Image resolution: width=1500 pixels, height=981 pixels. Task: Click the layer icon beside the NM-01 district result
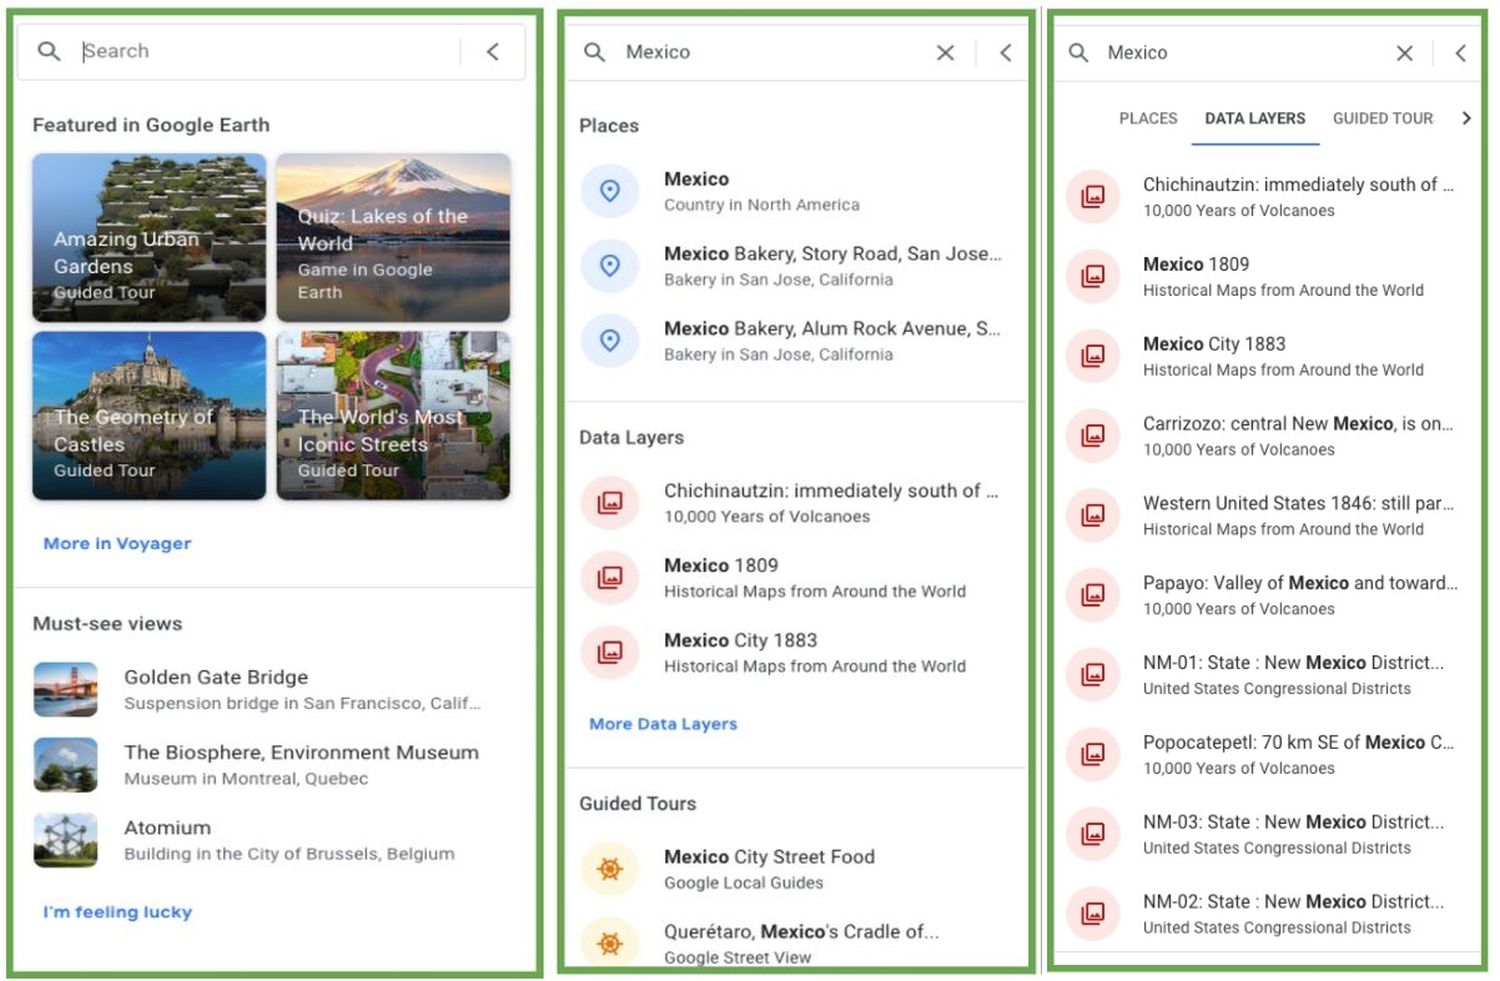(1093, 674)
